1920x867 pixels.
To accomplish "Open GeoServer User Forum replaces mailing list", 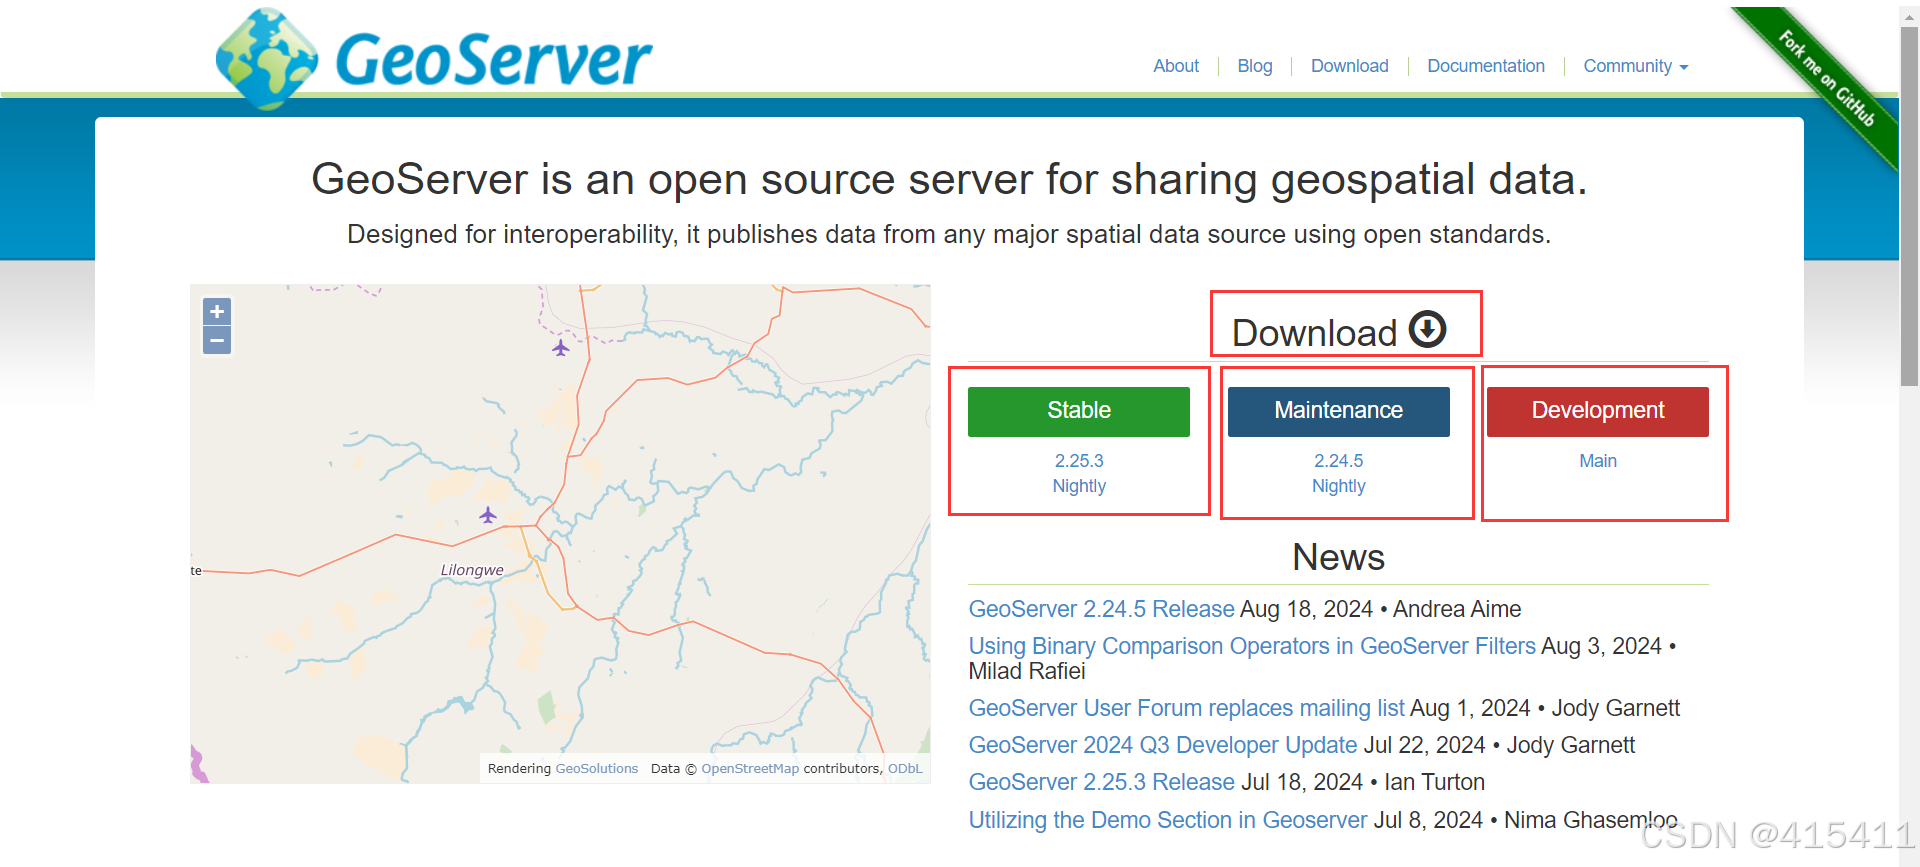I will pyautogui.click(x=1186, y=708).
